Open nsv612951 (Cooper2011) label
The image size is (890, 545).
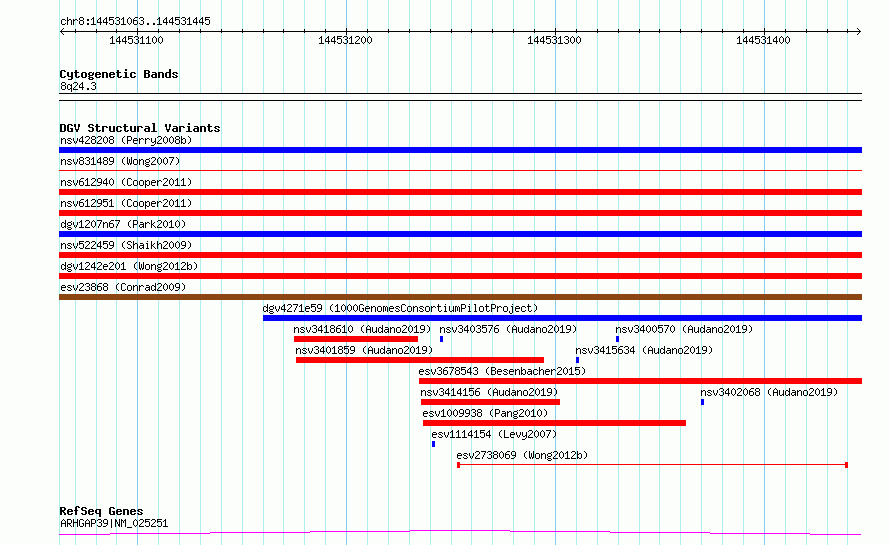(126, 203)
